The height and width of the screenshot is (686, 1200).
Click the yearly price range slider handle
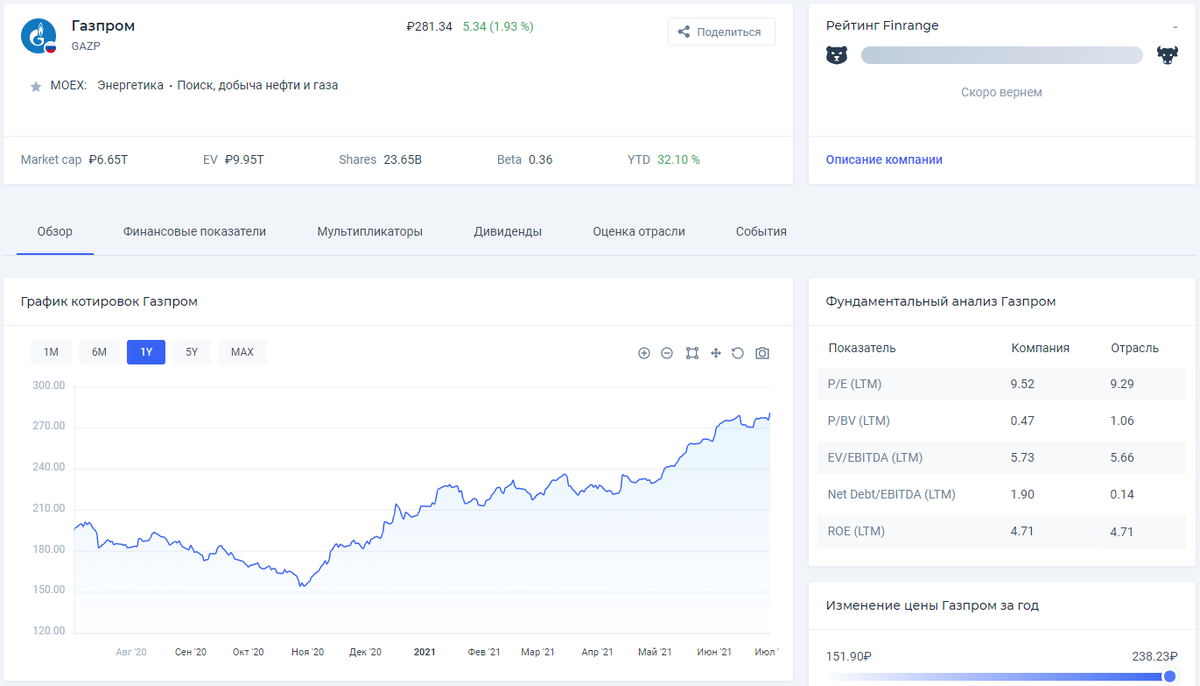pos(1169,677)
